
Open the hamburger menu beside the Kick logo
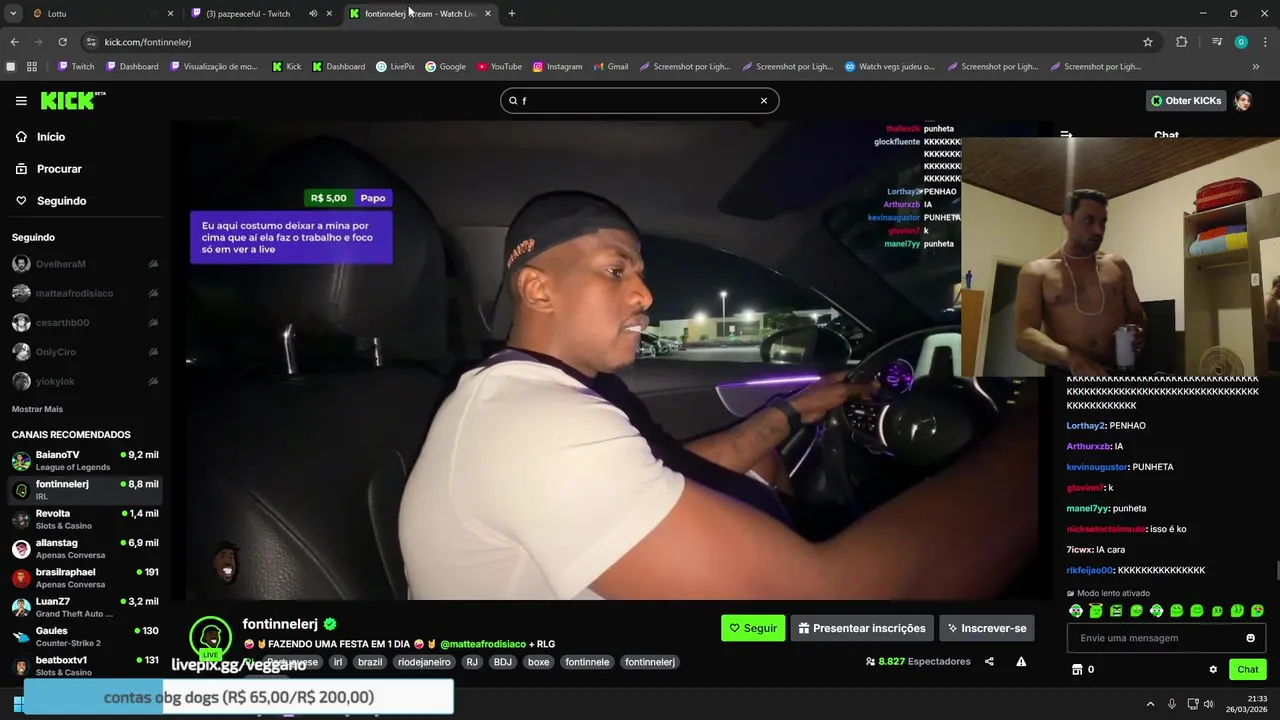coord(21,101)
